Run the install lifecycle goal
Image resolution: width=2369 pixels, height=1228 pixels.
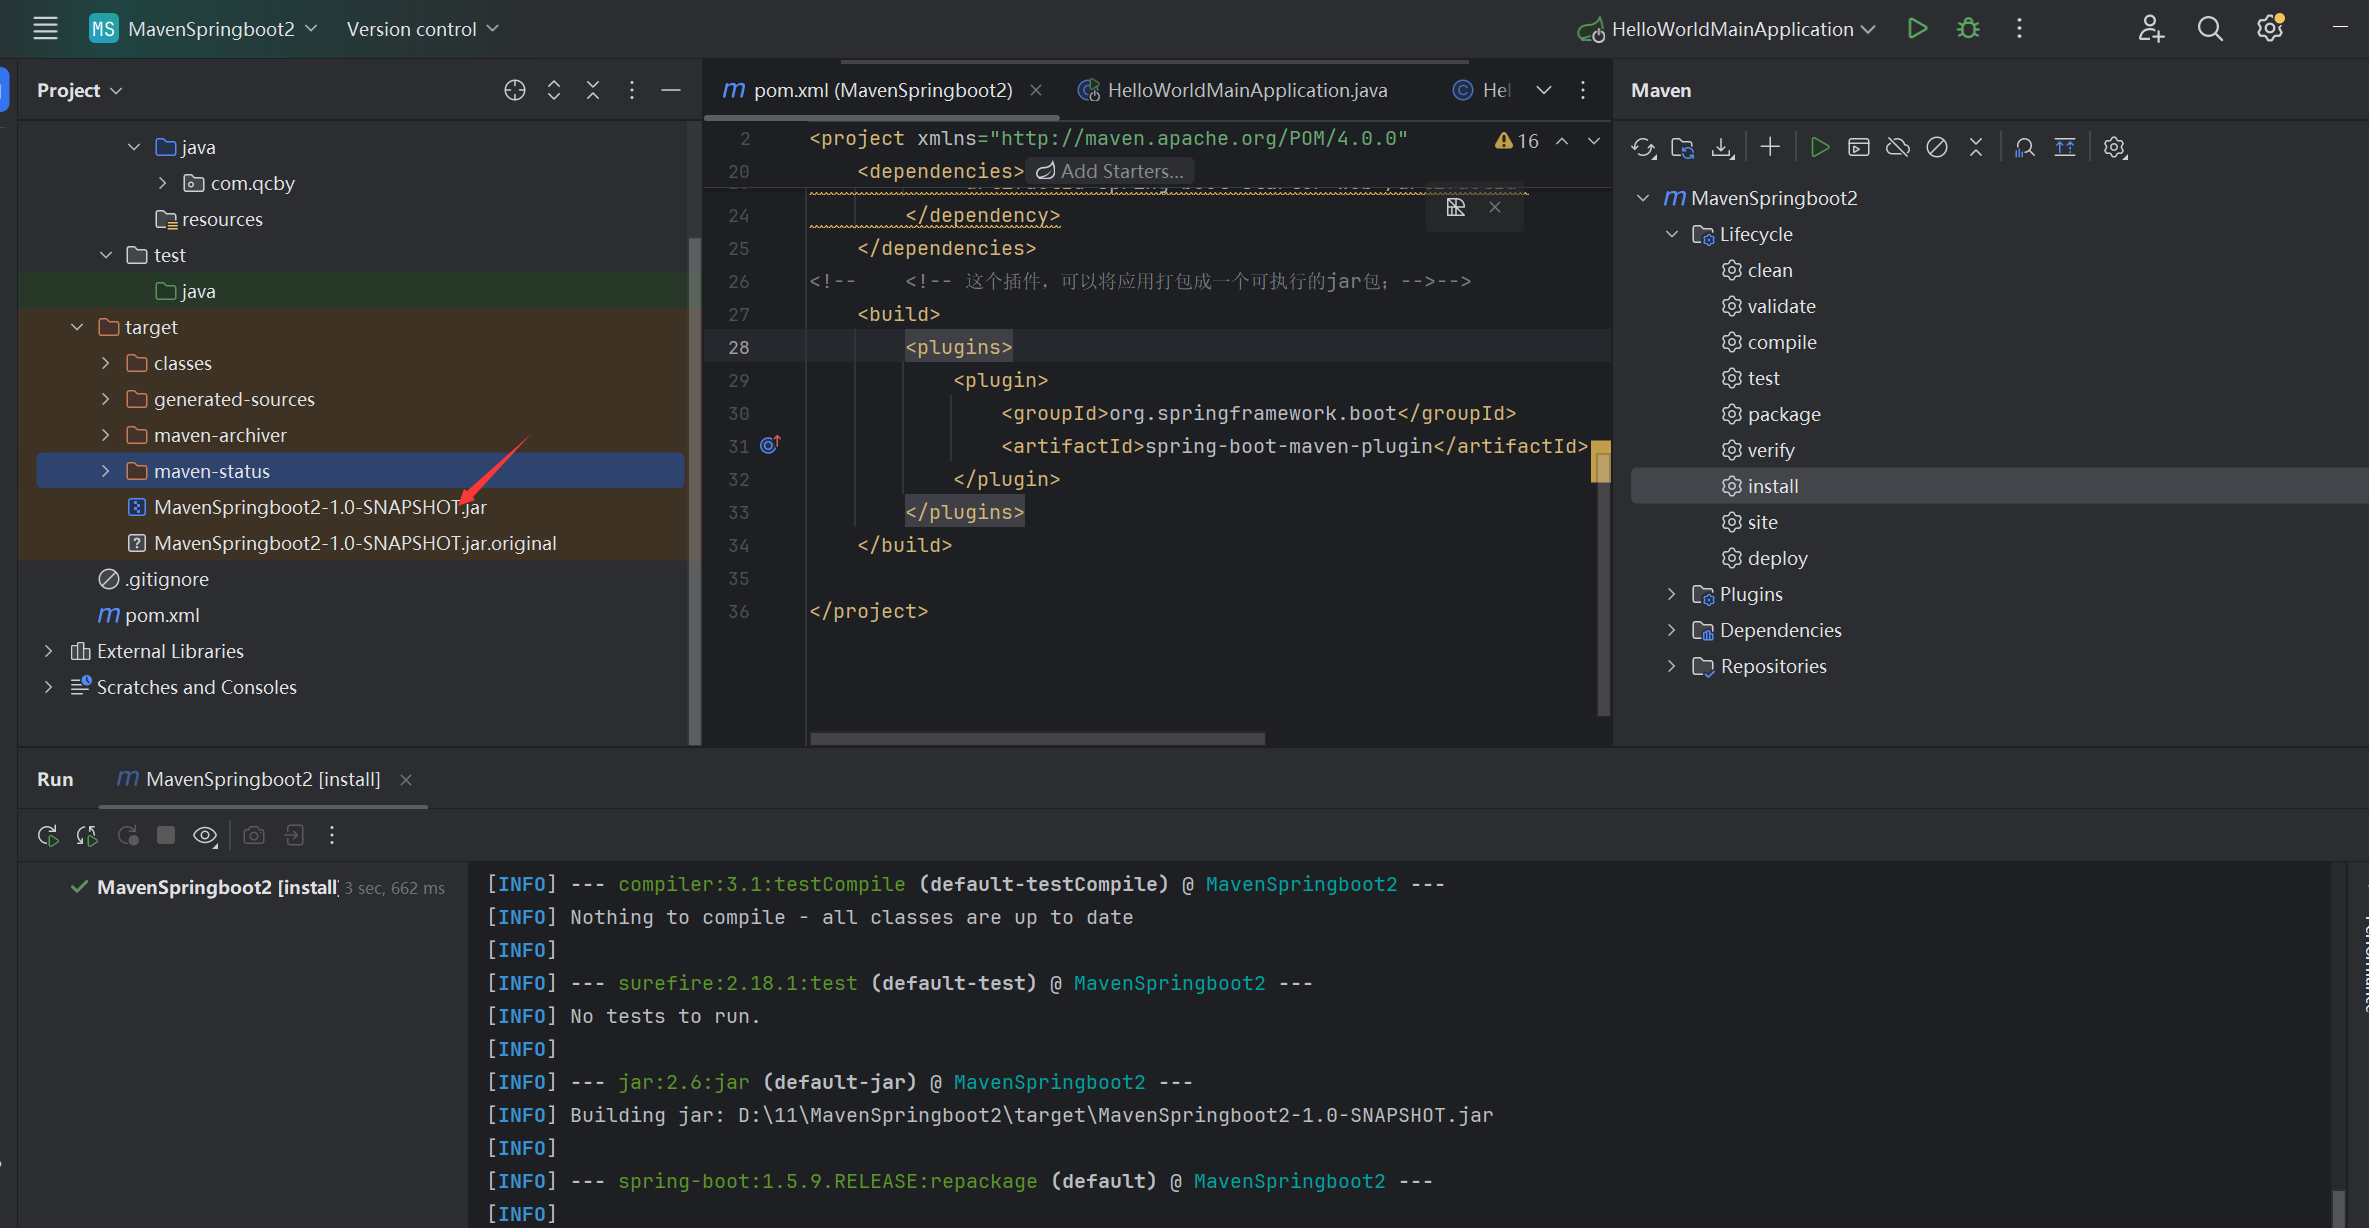pyautogui.click(x=1772, y=486)
